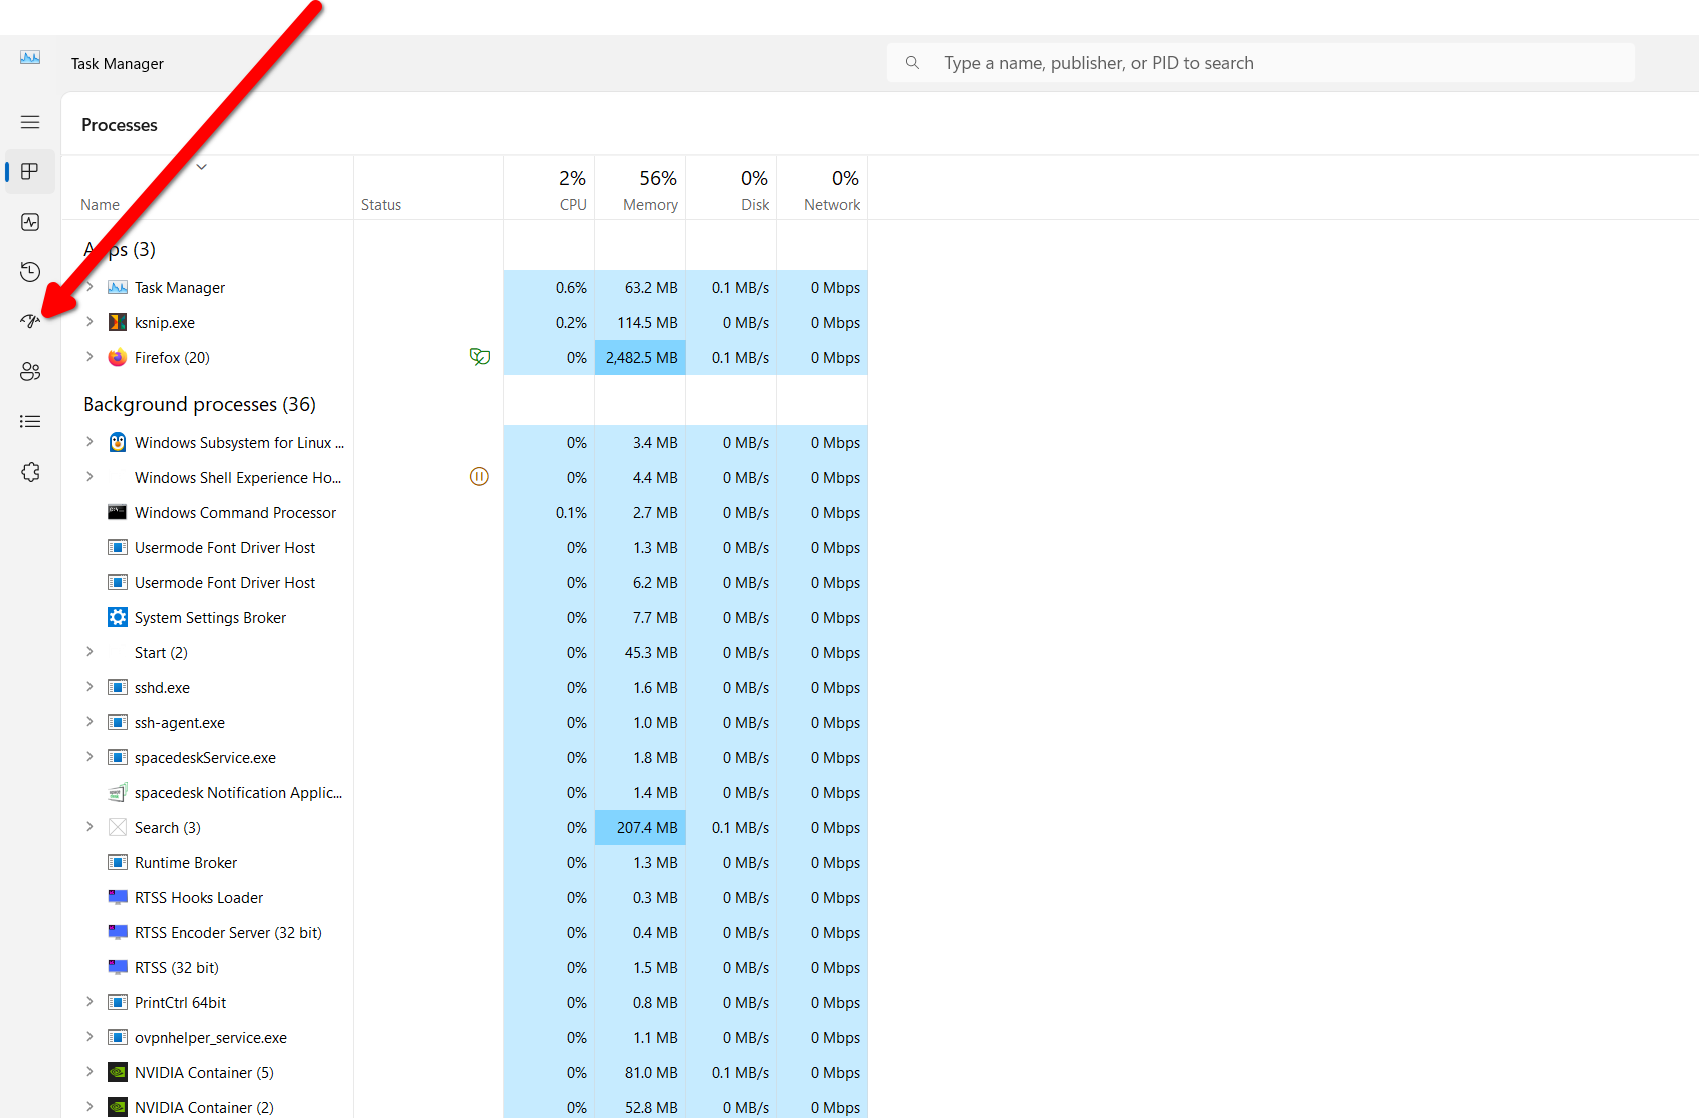The height and width of the screenshot is (1118, 1699).
Task: Click the highlighted Memory cell for Firefox
Action: tap(640, 357)
